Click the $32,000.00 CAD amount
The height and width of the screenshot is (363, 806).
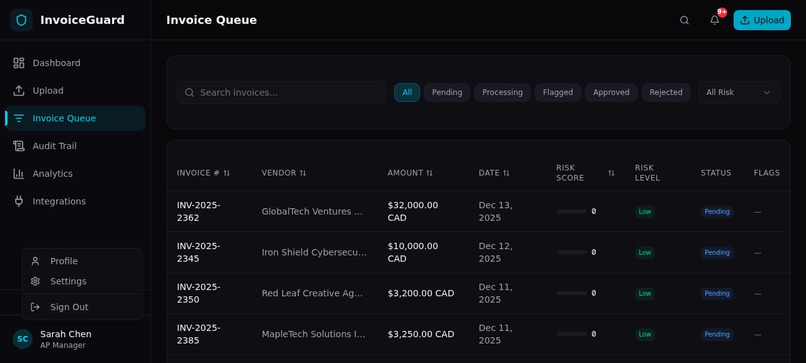[413, 211]
